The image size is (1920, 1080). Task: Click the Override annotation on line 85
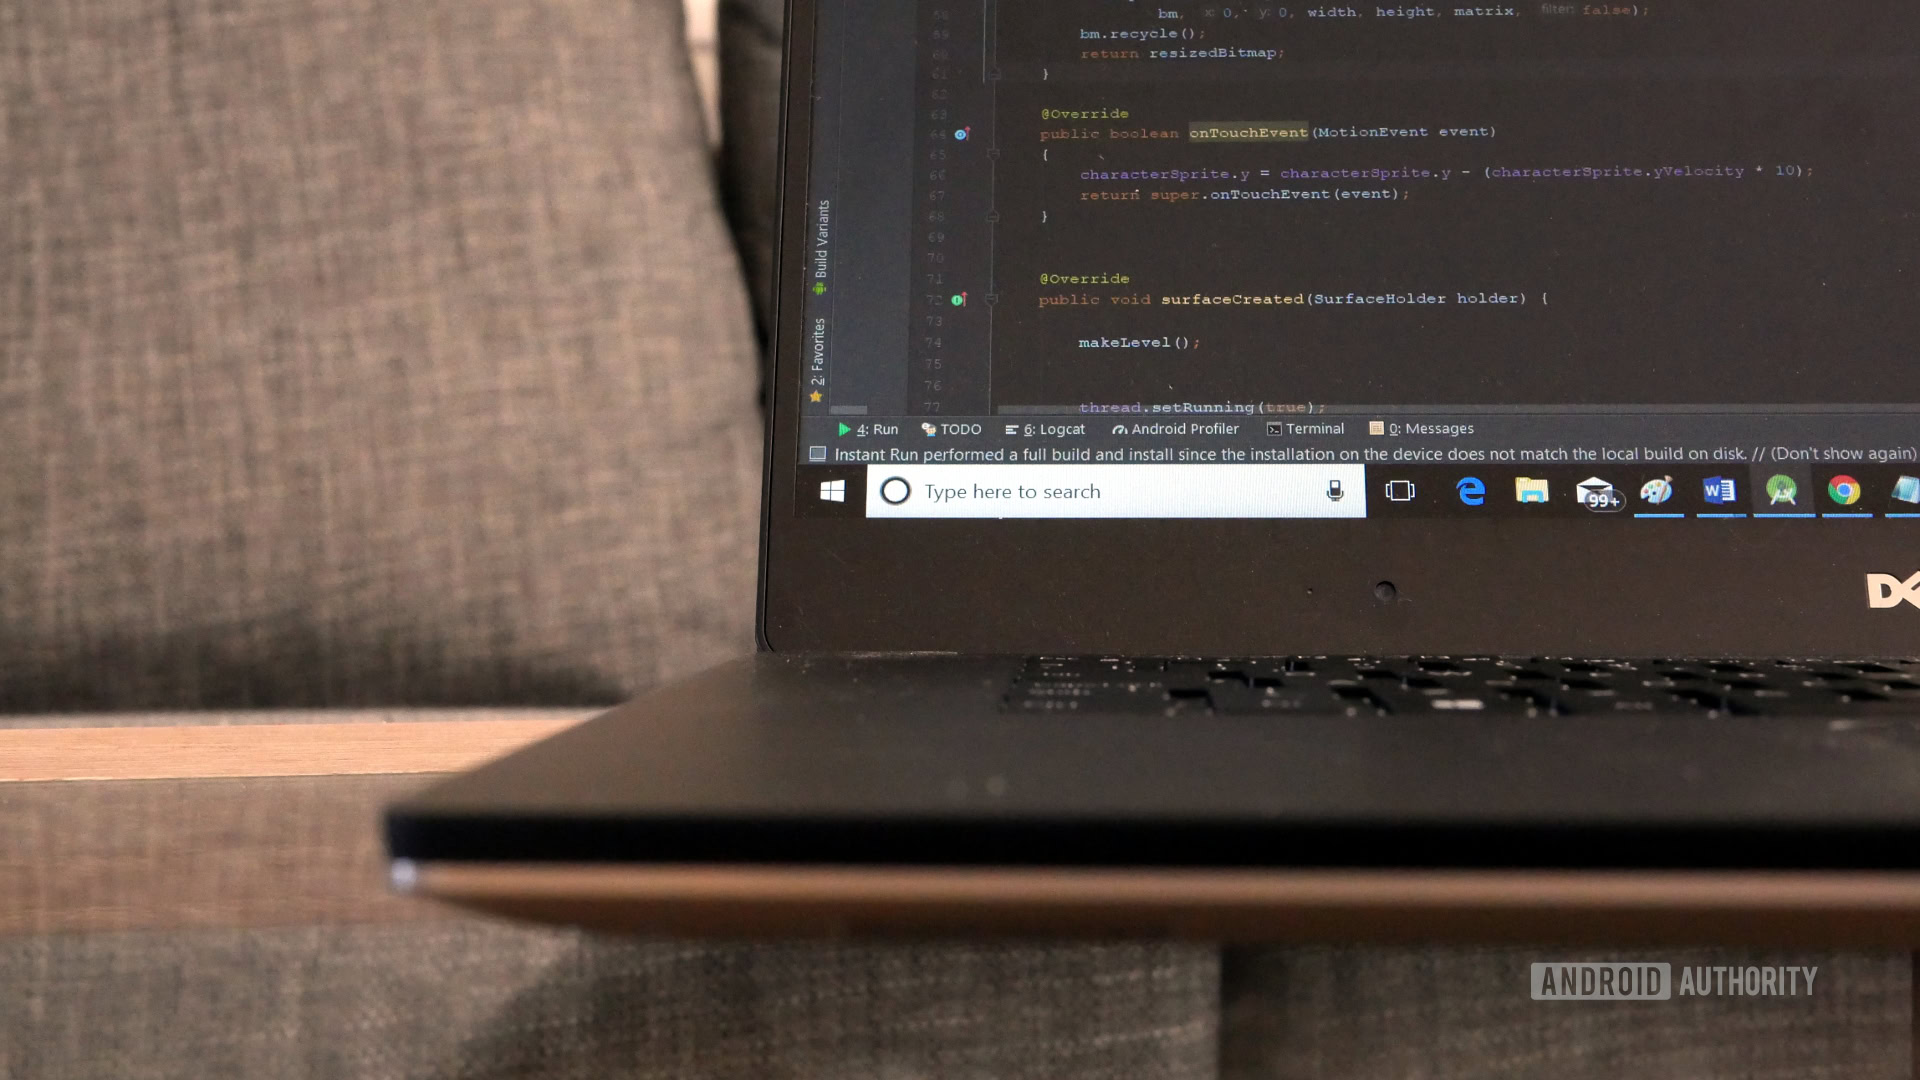pos(1084,113)
